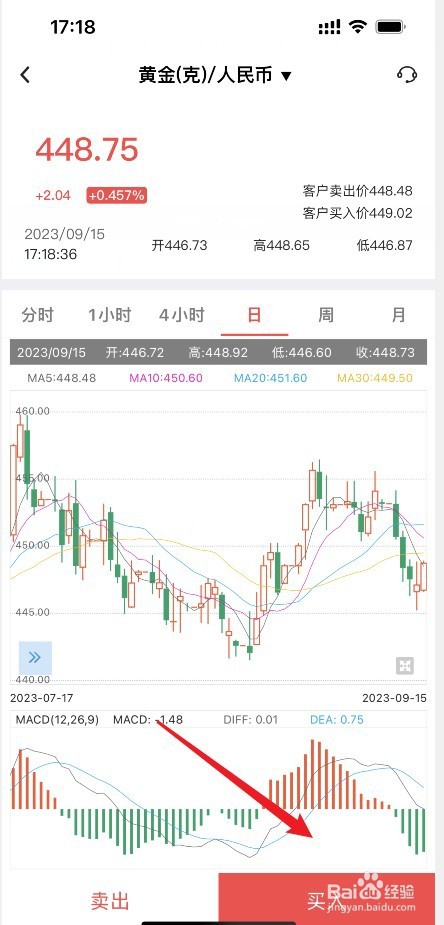Tap 客户买入价449.02 text

point(357,213)
